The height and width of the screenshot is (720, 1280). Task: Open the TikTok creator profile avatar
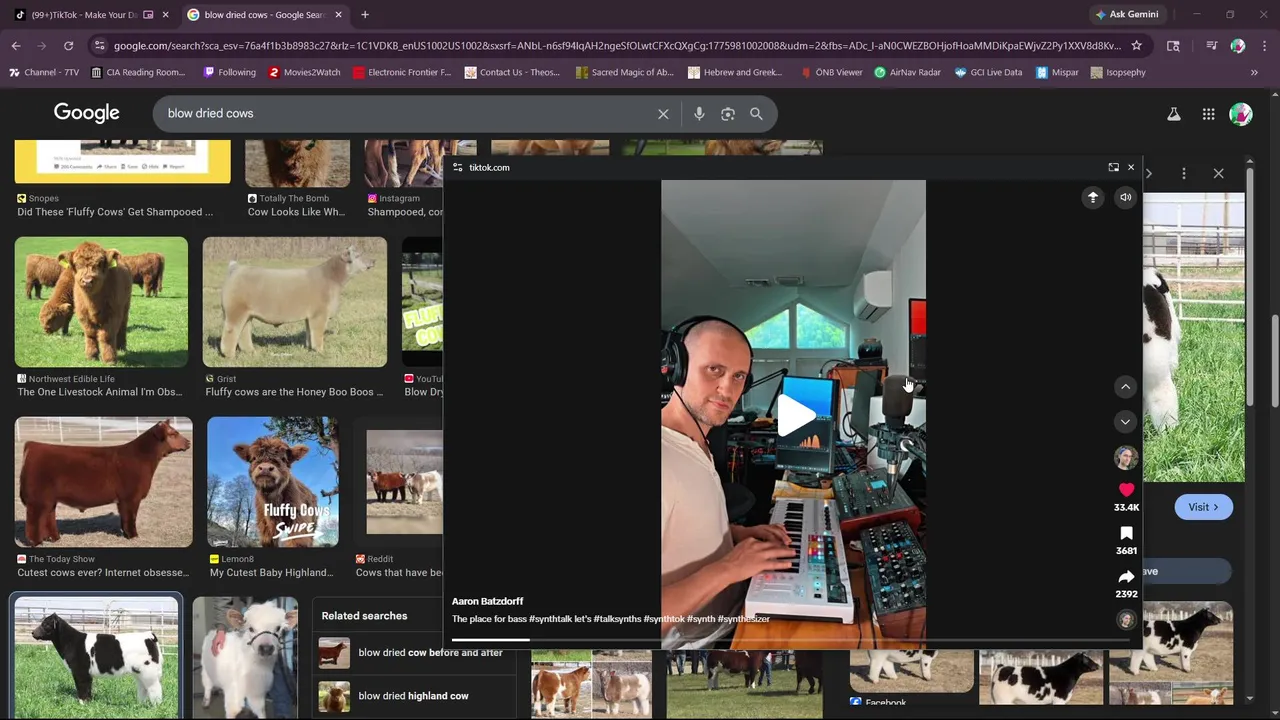coord(1126,458)
